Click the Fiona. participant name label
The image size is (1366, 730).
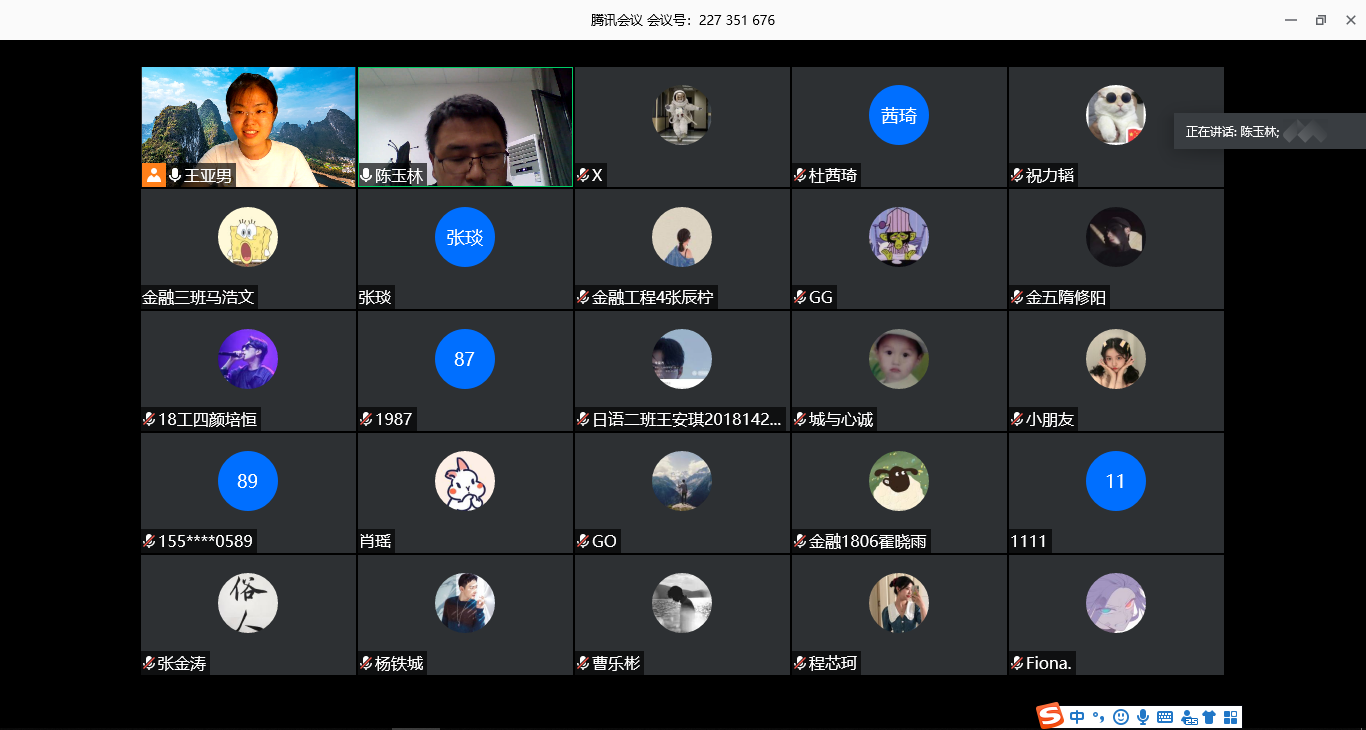pos(1048,663)
